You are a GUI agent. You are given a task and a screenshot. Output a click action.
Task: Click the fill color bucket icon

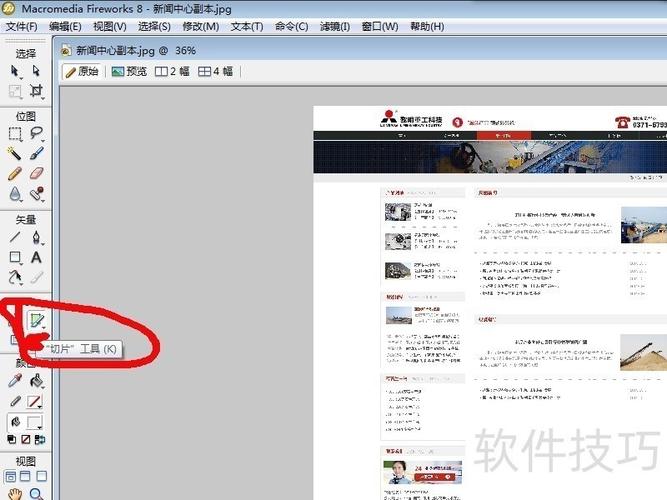tap(15, 422)
